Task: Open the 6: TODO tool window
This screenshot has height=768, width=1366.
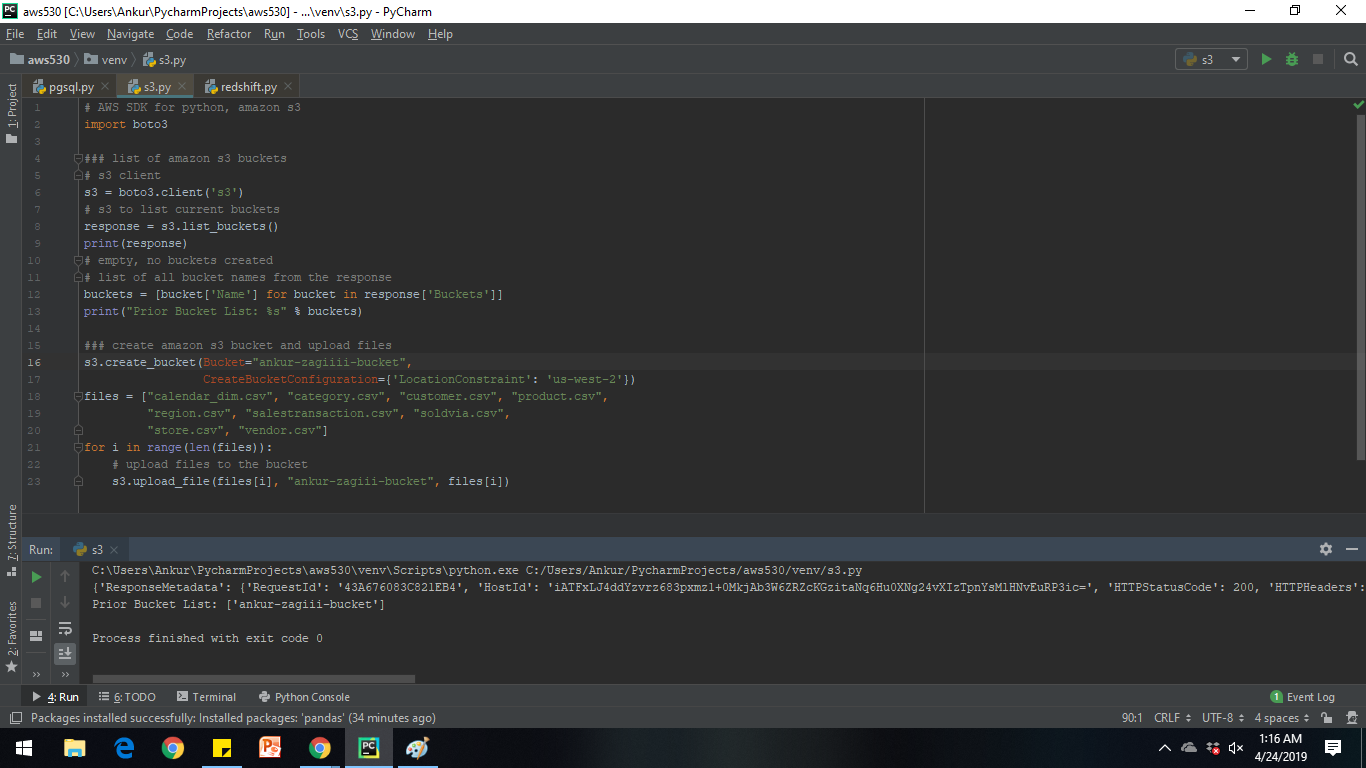Action: 127,697
